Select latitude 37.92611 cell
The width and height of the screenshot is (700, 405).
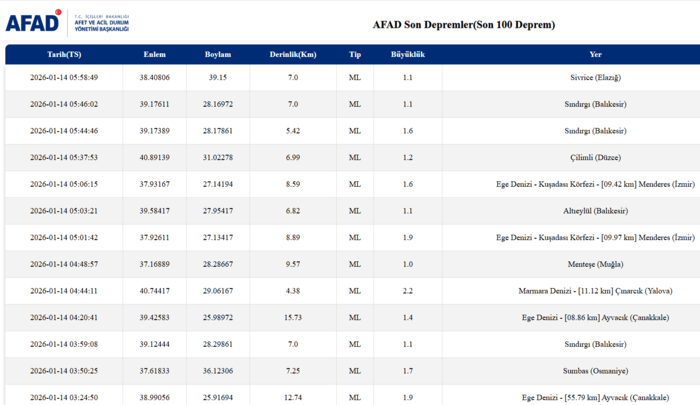154,238
